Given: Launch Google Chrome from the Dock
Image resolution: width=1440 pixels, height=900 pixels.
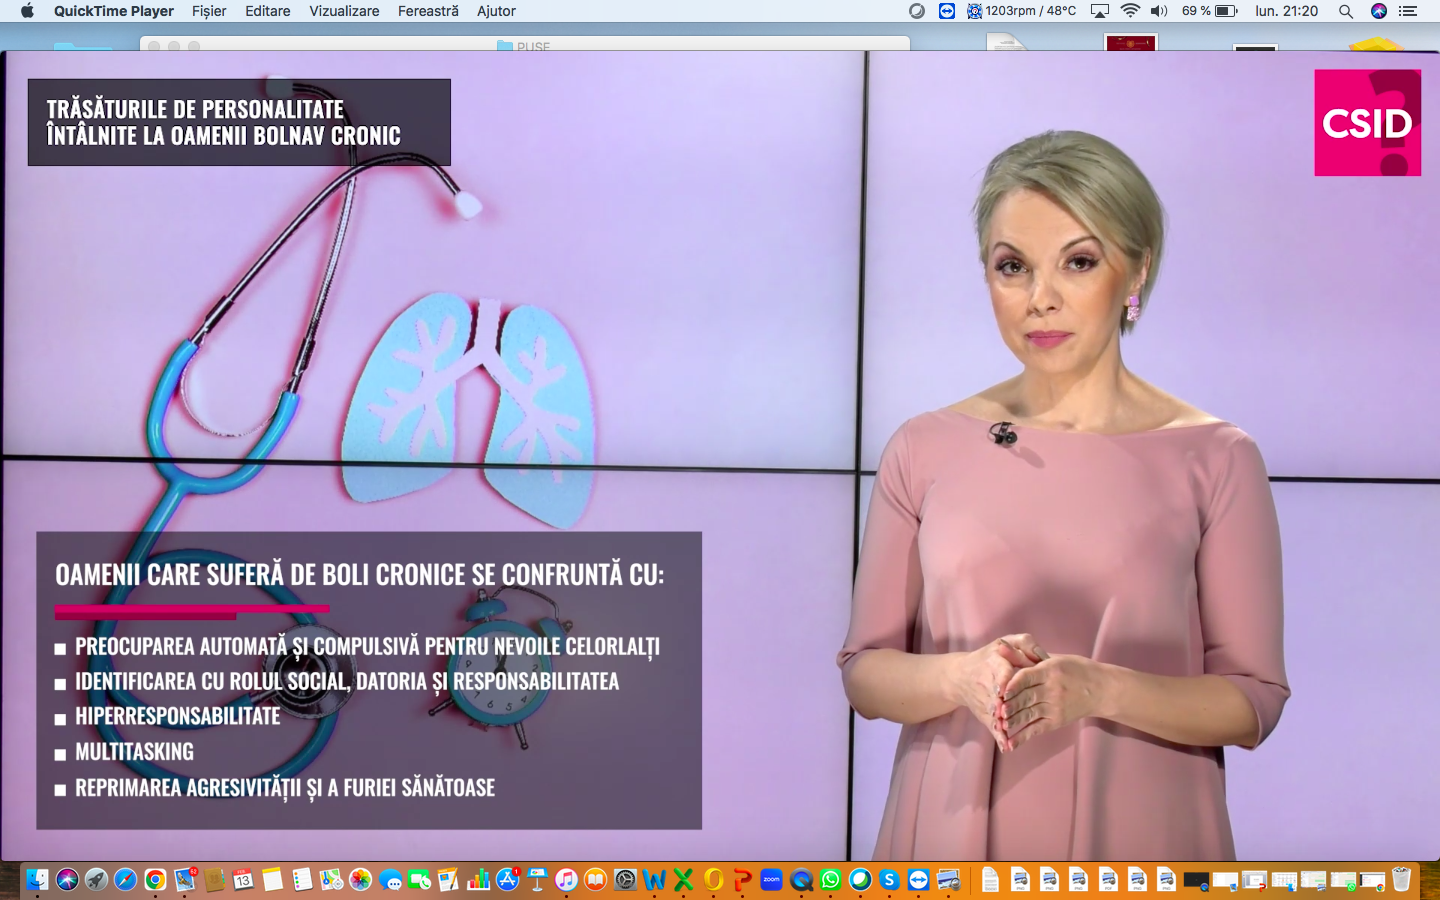Looking at the screenshot, I should [x=155, y=880].
